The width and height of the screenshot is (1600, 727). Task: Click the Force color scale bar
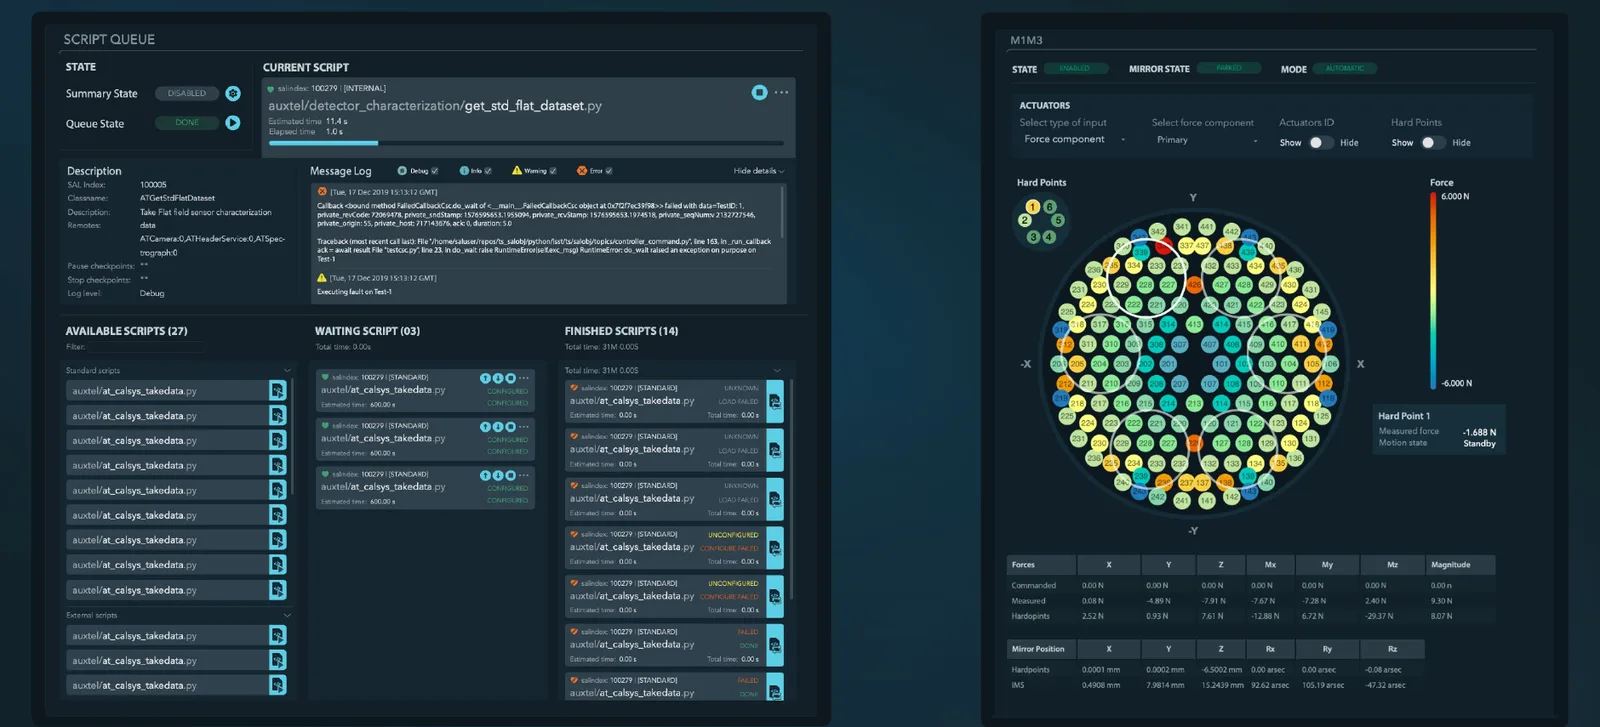coord(1433,290)
